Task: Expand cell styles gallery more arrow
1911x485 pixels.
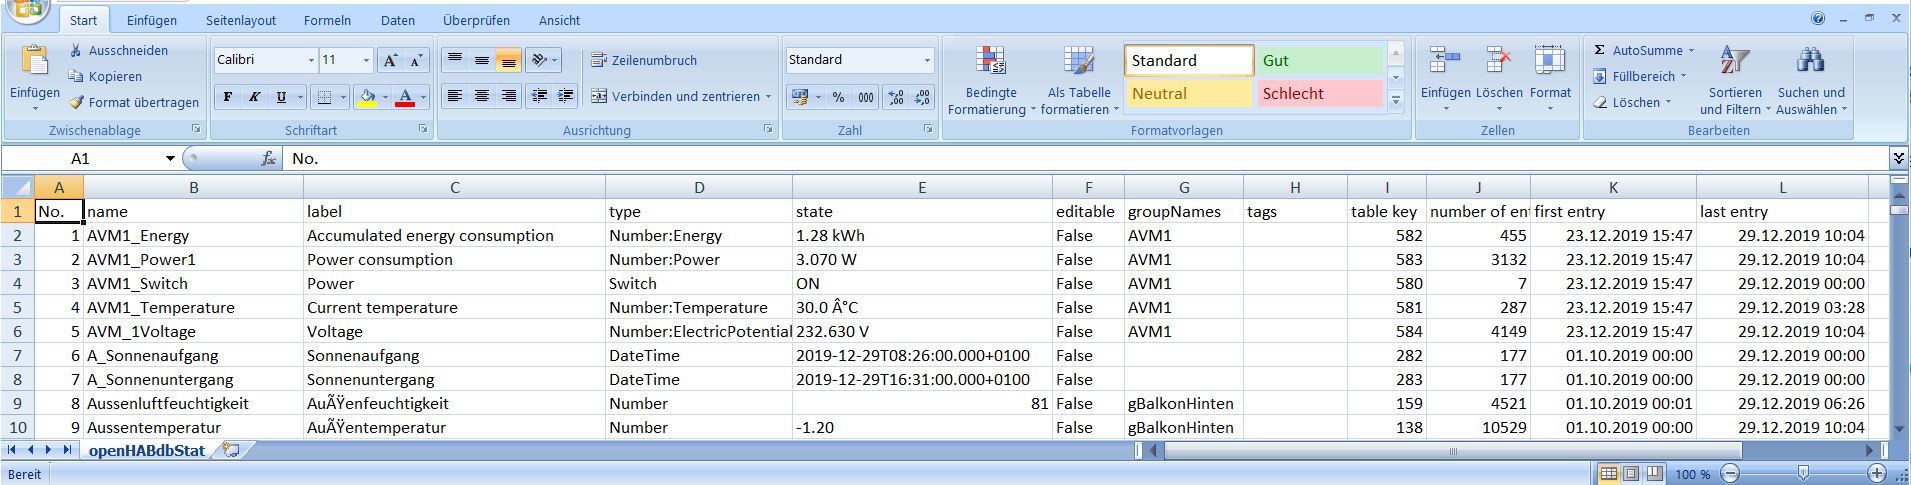Action: coord(1397,100)
